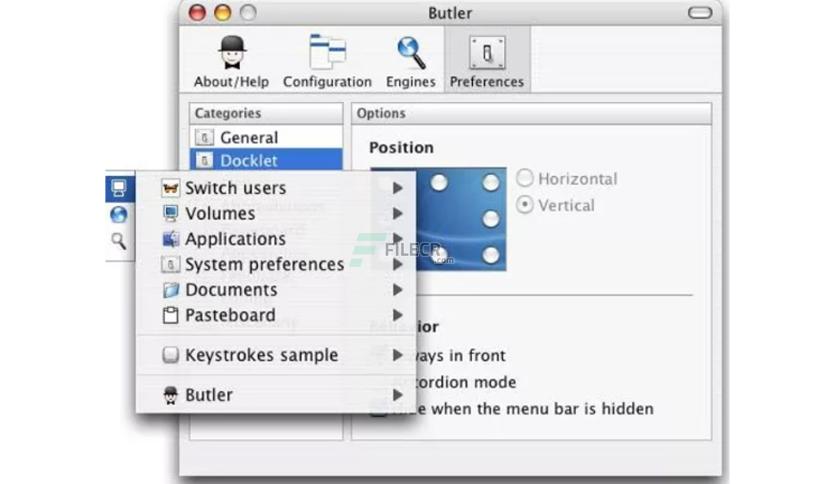836x484 pixels.
Task: Click the Keystrokes sample key icon
Action: [170, 355]
